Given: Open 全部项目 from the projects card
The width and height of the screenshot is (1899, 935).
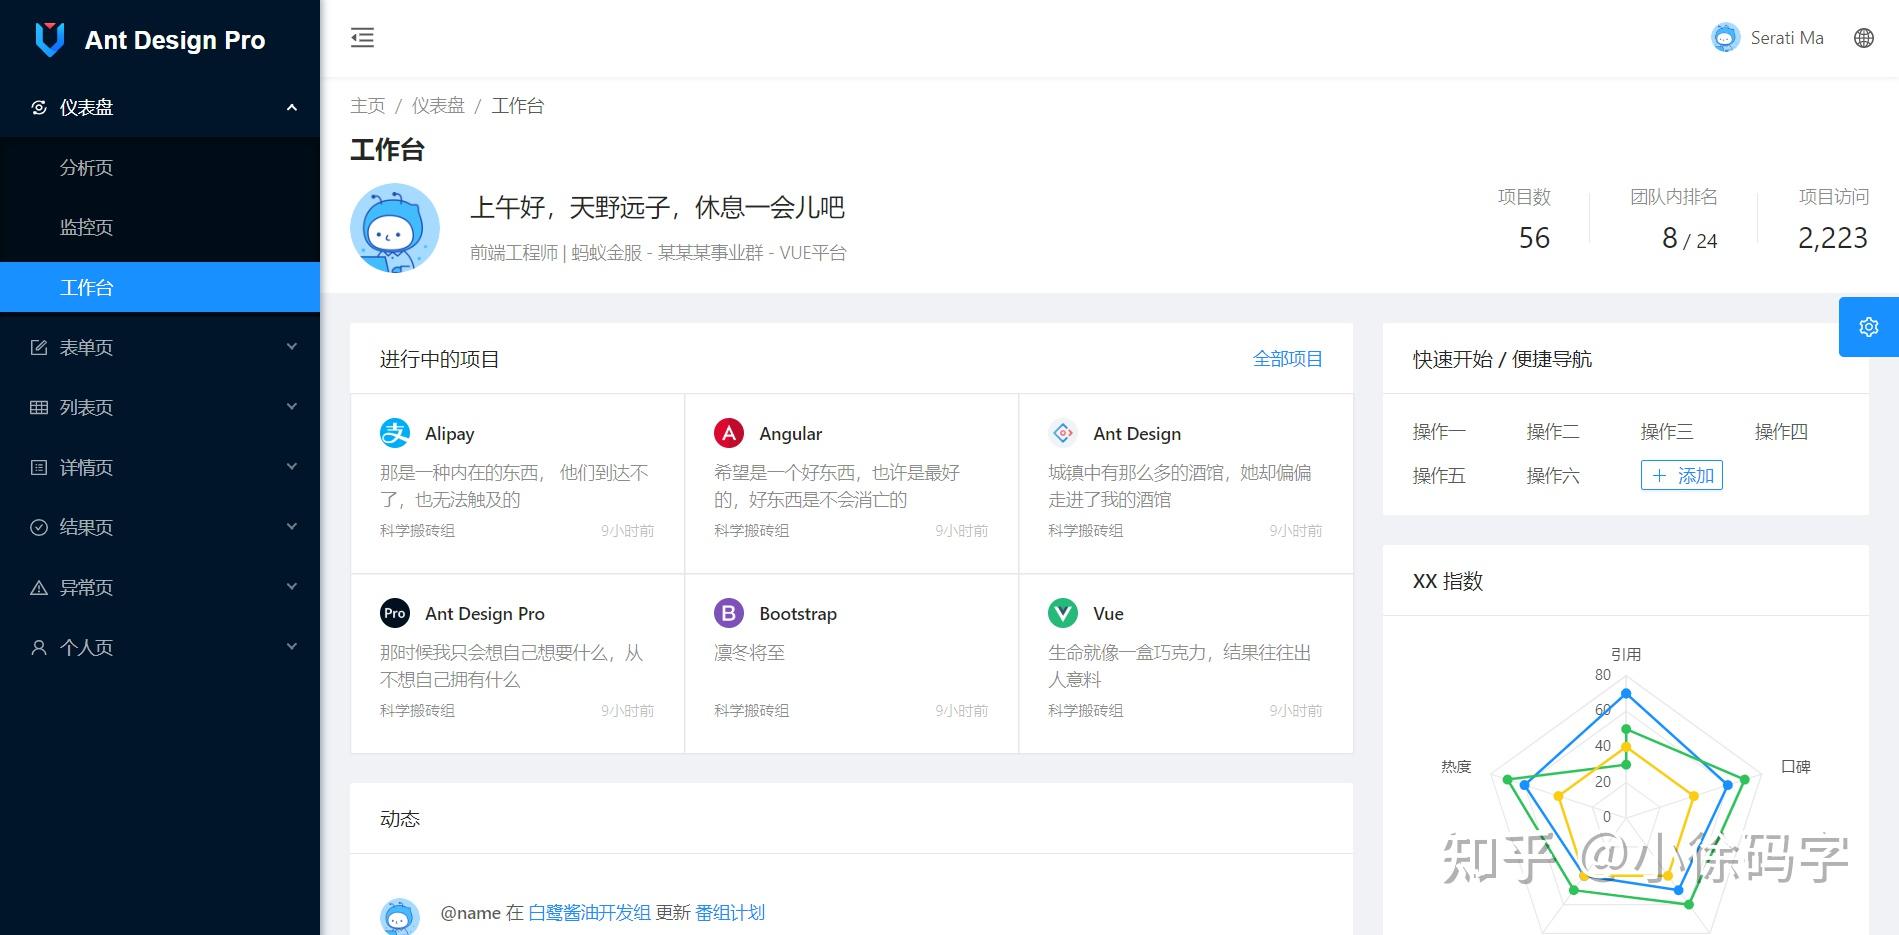Looking at the screenshot, I should [x=1288, y=359].
